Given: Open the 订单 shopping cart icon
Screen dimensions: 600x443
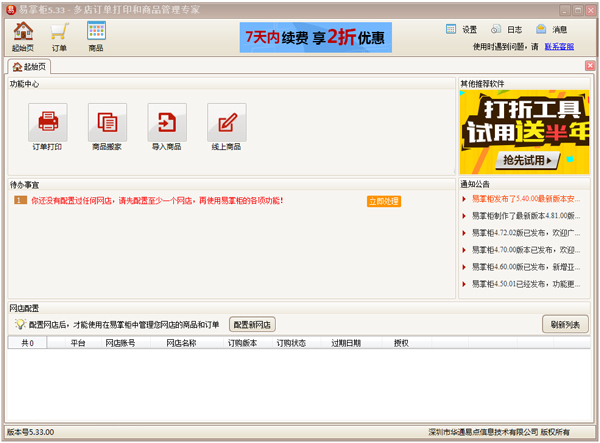Looking at the screenshot, I should (59, 36).
